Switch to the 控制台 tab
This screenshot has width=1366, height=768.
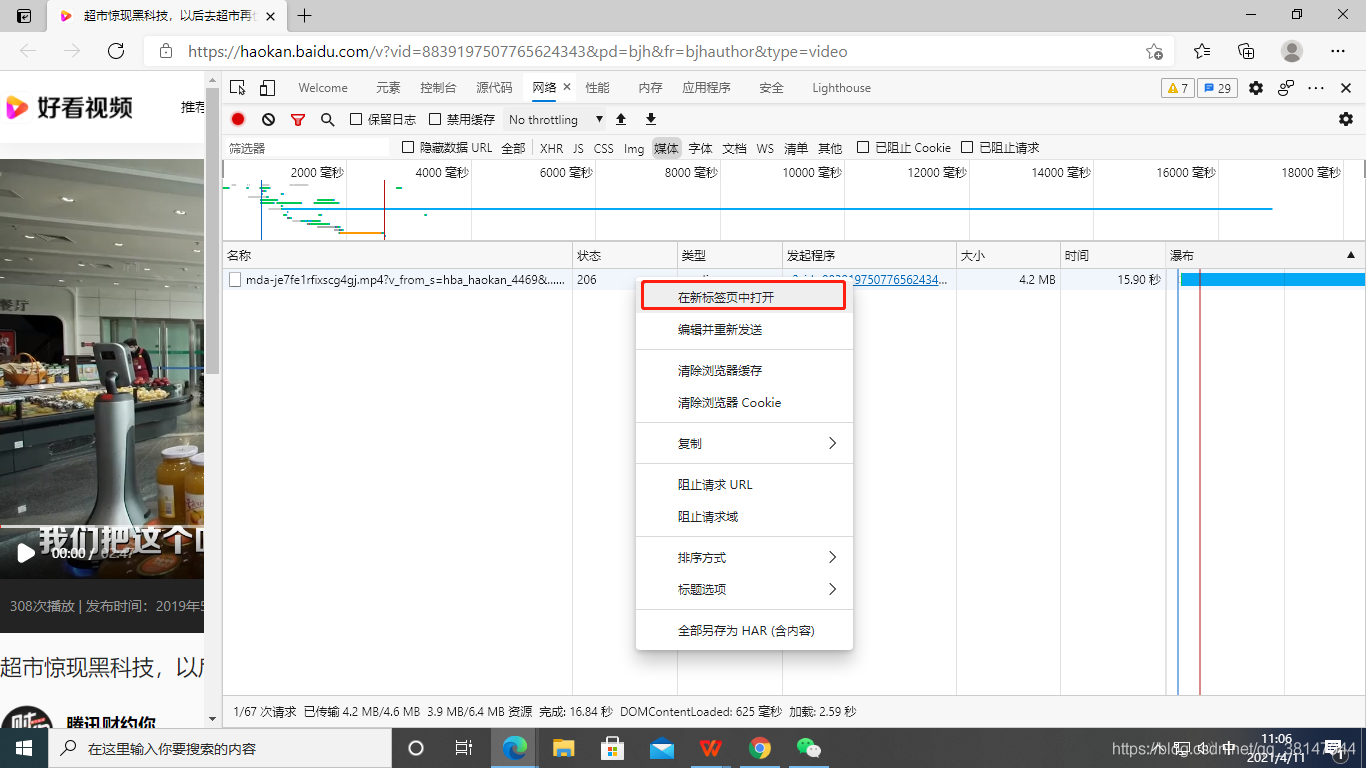click(x=438, y=88)
